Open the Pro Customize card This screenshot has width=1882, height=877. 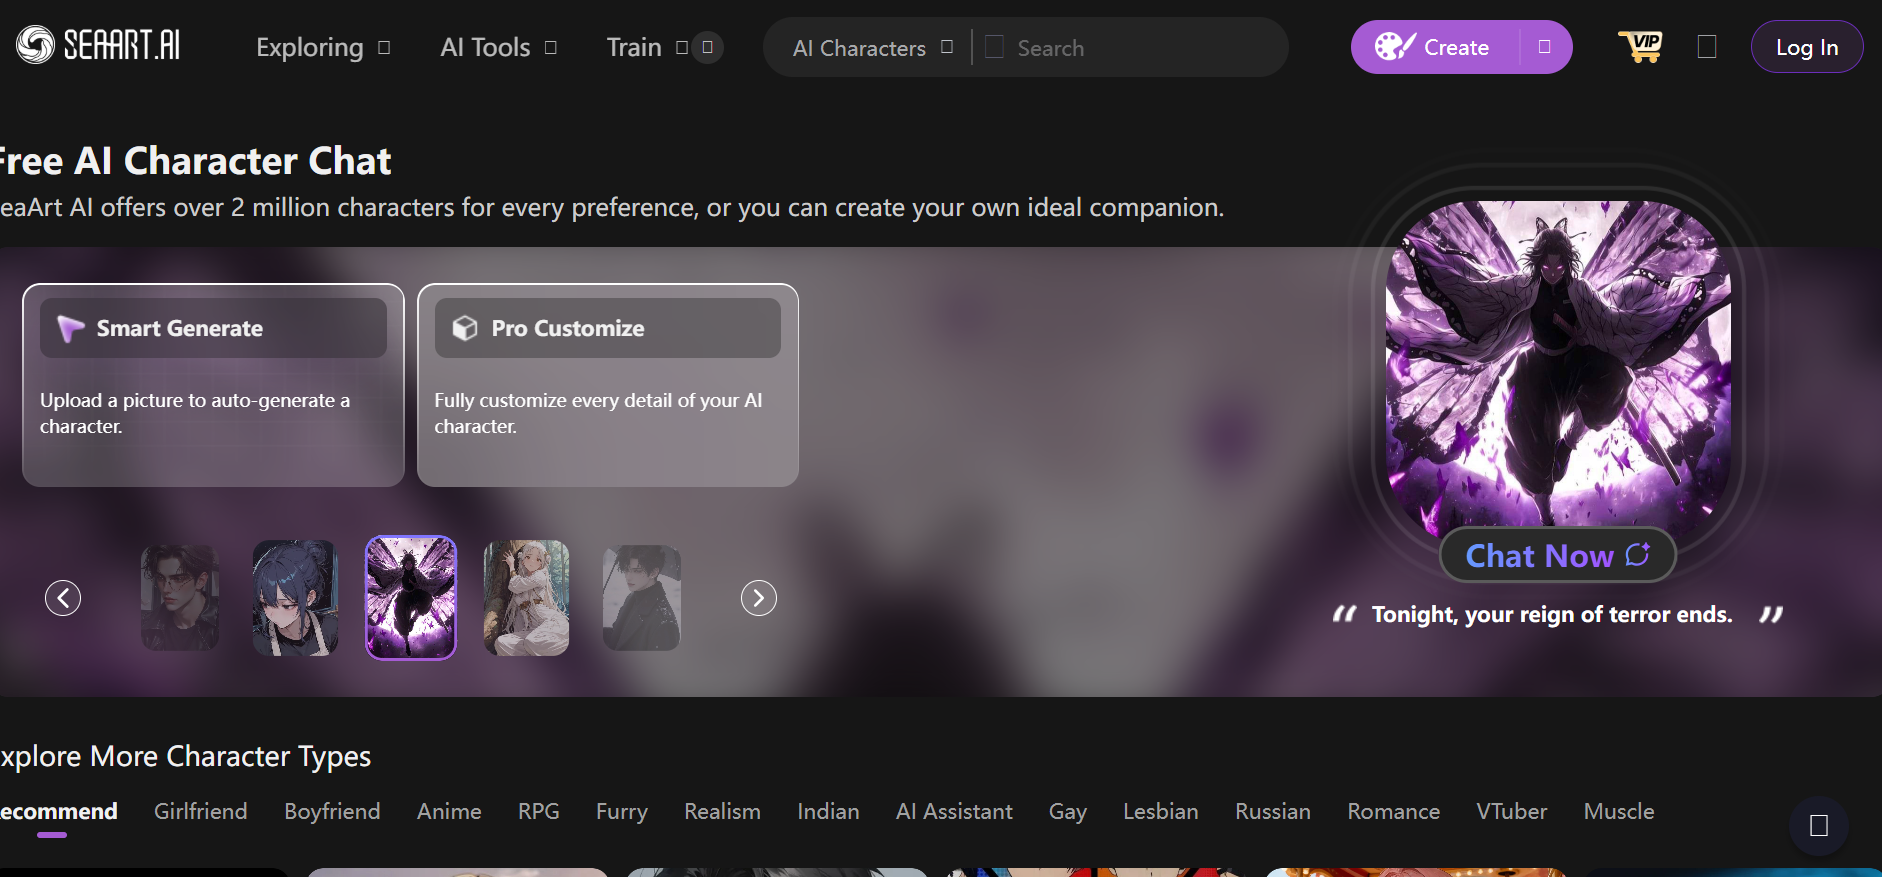pos(607,385)
